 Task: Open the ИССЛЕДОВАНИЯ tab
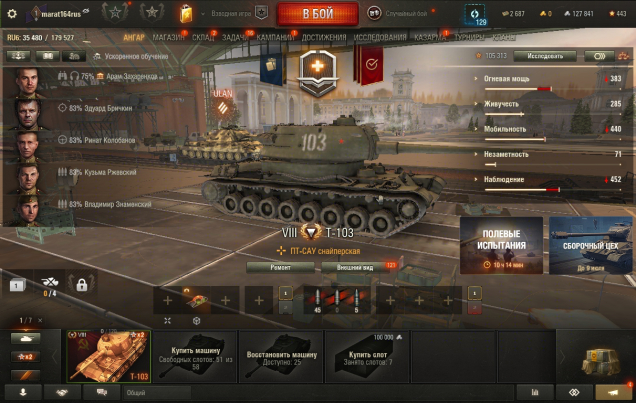coord(380,37)
